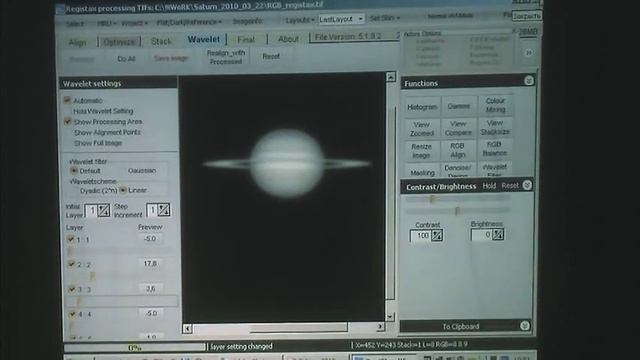Viewport: 640px width, 360px height.
Task: Open the ImageInfo menu item
Action: pos(247,21)
